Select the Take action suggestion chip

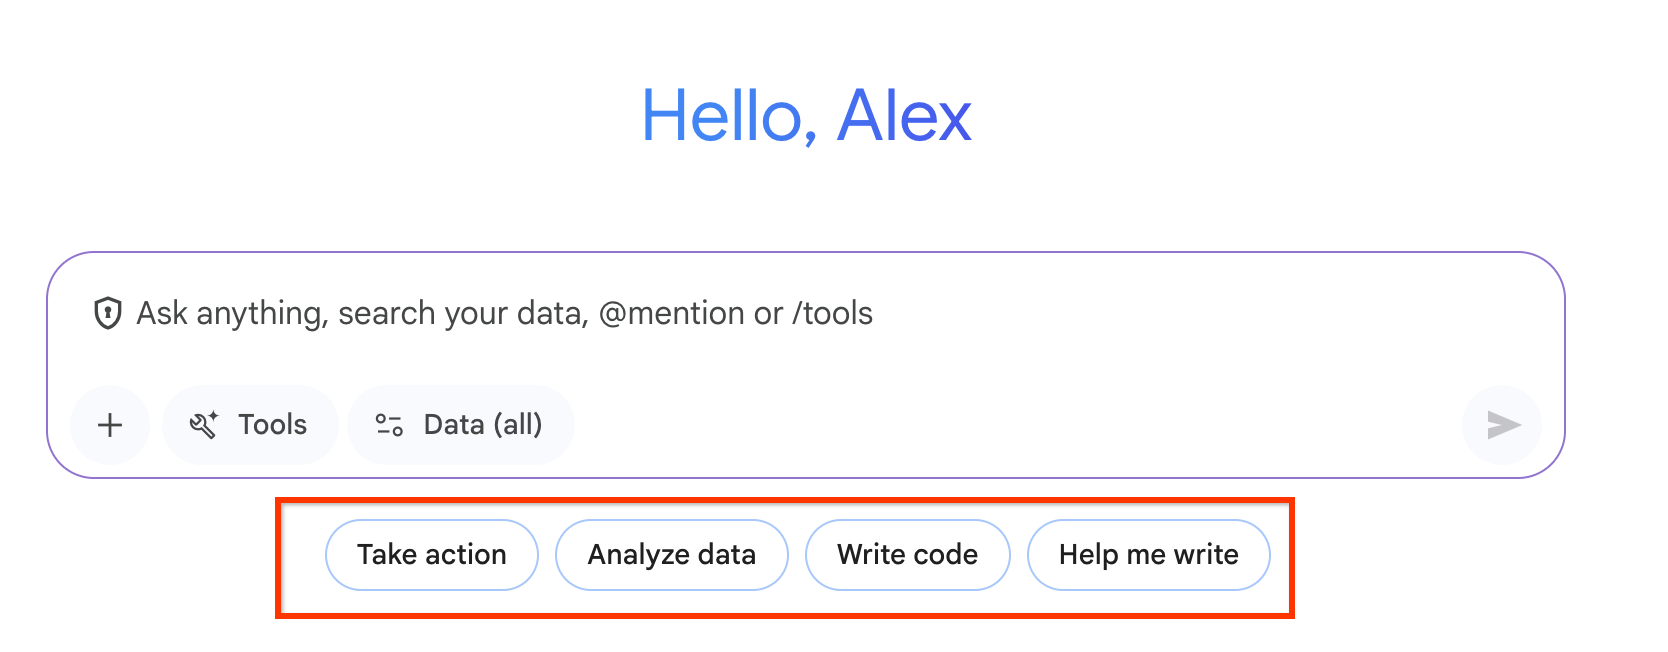pos(432,555)
